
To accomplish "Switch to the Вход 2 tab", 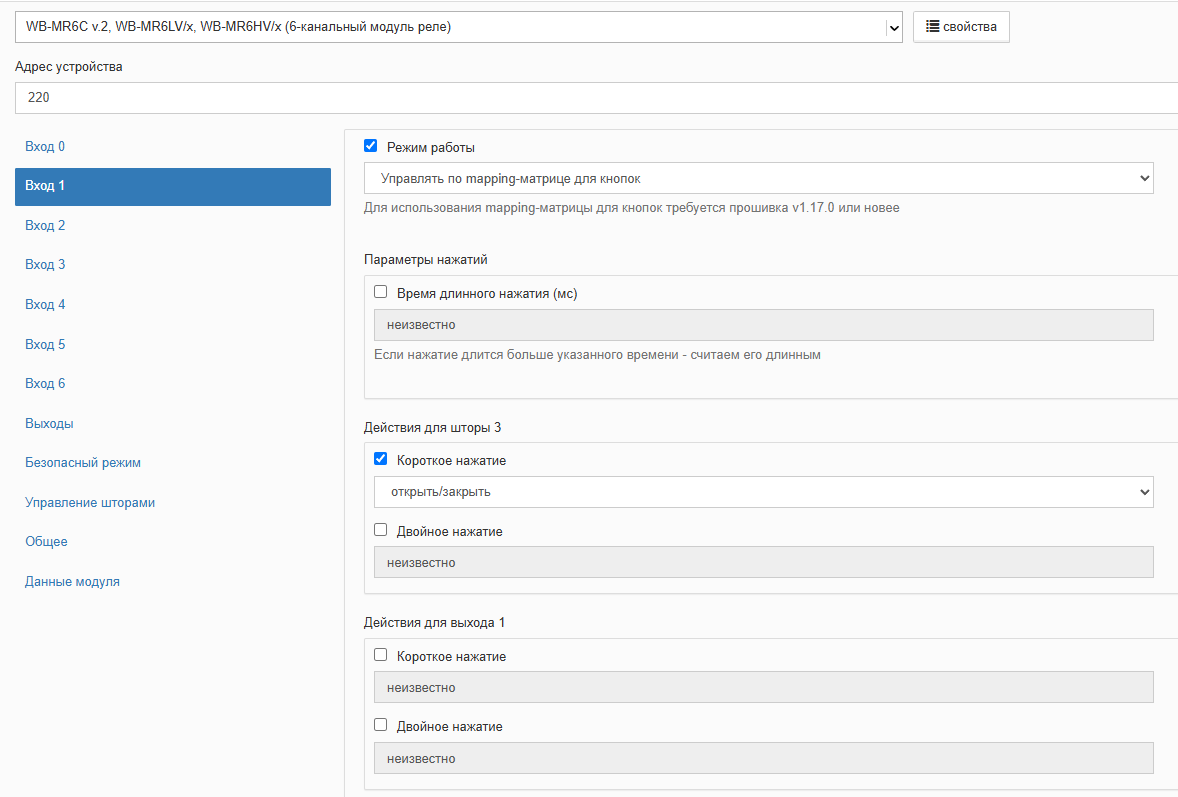I will (x=45, y=226).
